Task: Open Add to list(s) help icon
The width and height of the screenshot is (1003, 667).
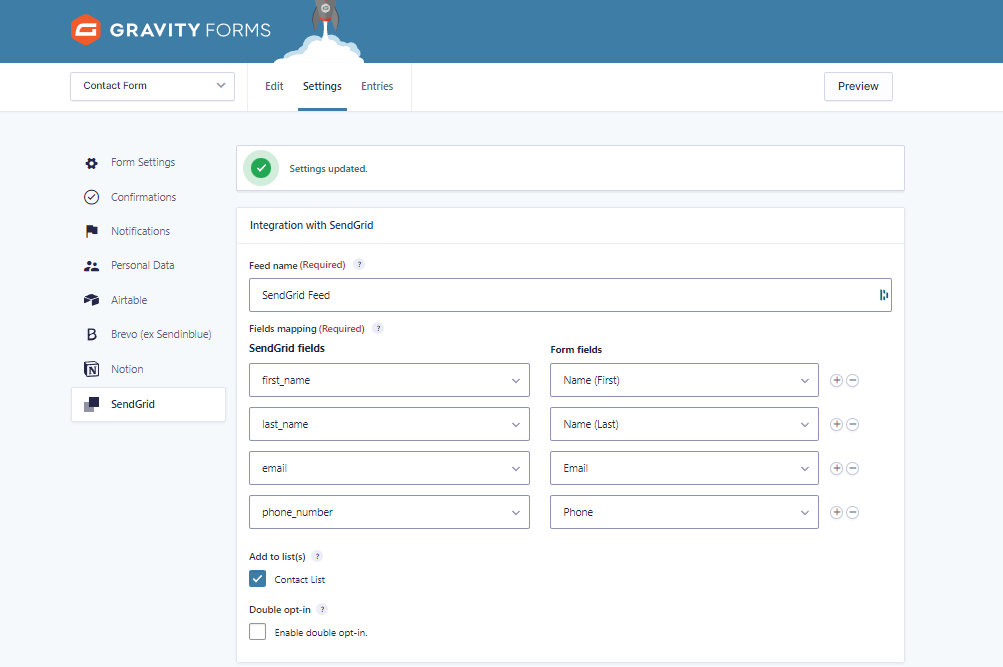Action: click(317, 556)
